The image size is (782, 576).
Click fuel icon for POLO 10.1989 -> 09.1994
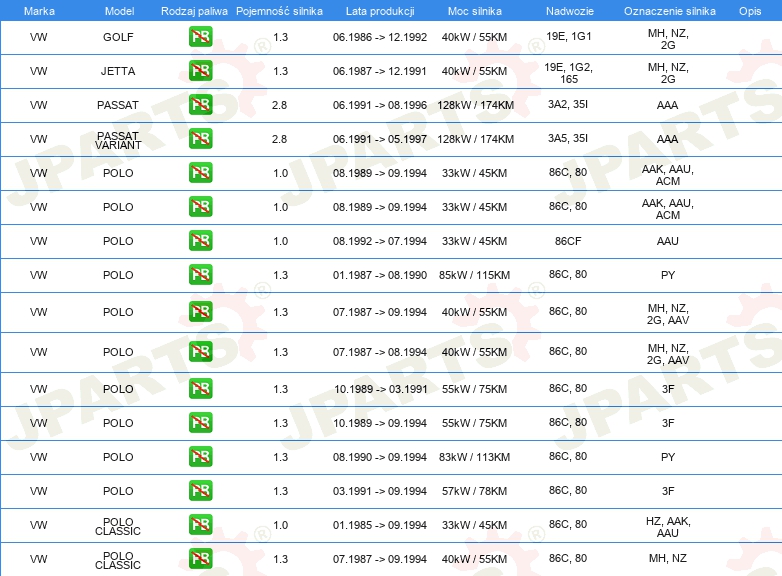200,423
